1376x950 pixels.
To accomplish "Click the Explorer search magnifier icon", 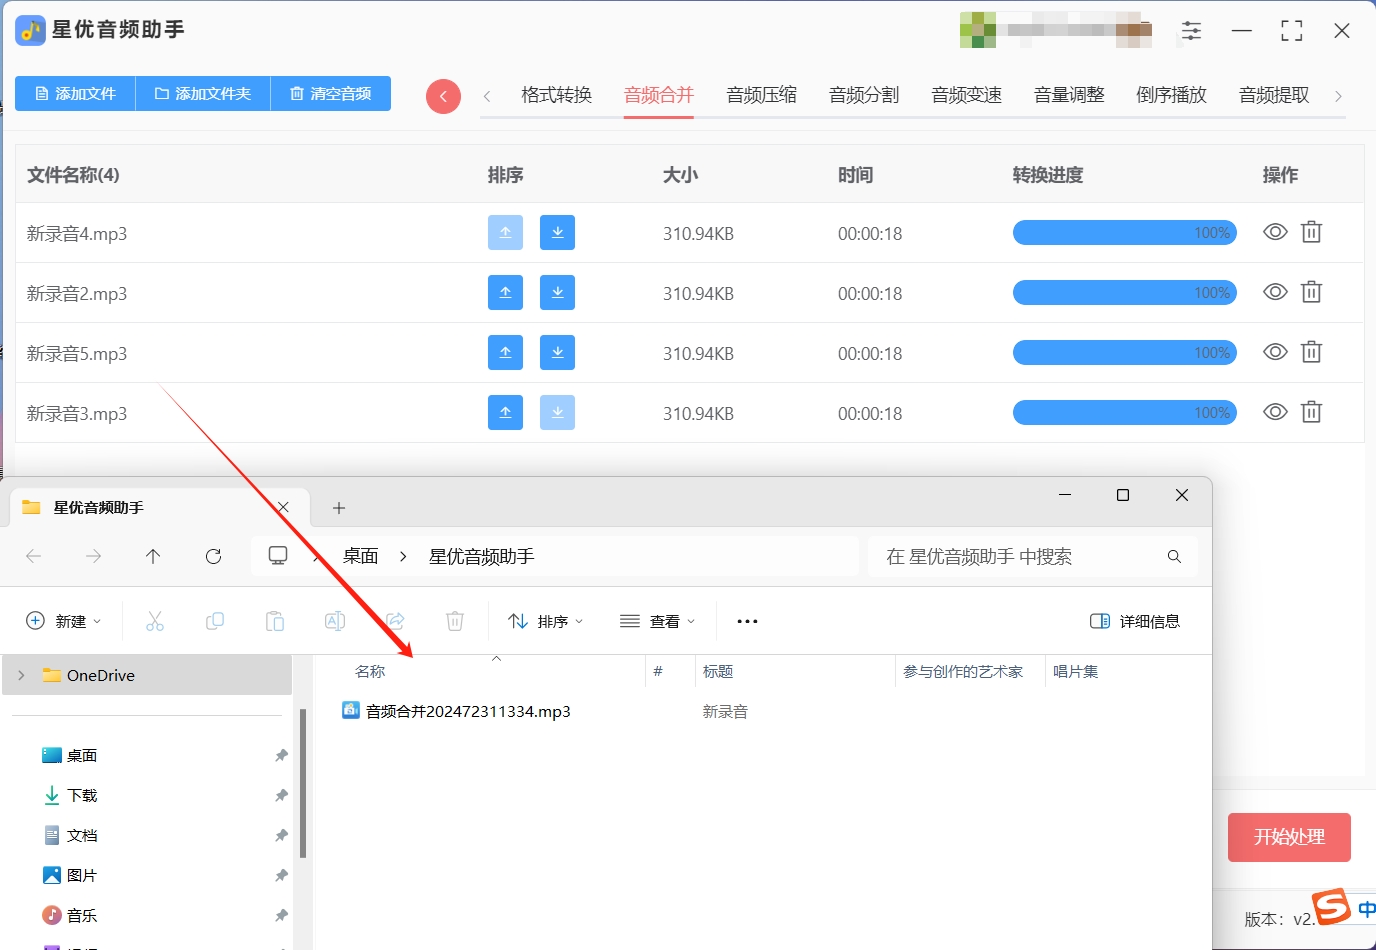I will coord(1174,556).
